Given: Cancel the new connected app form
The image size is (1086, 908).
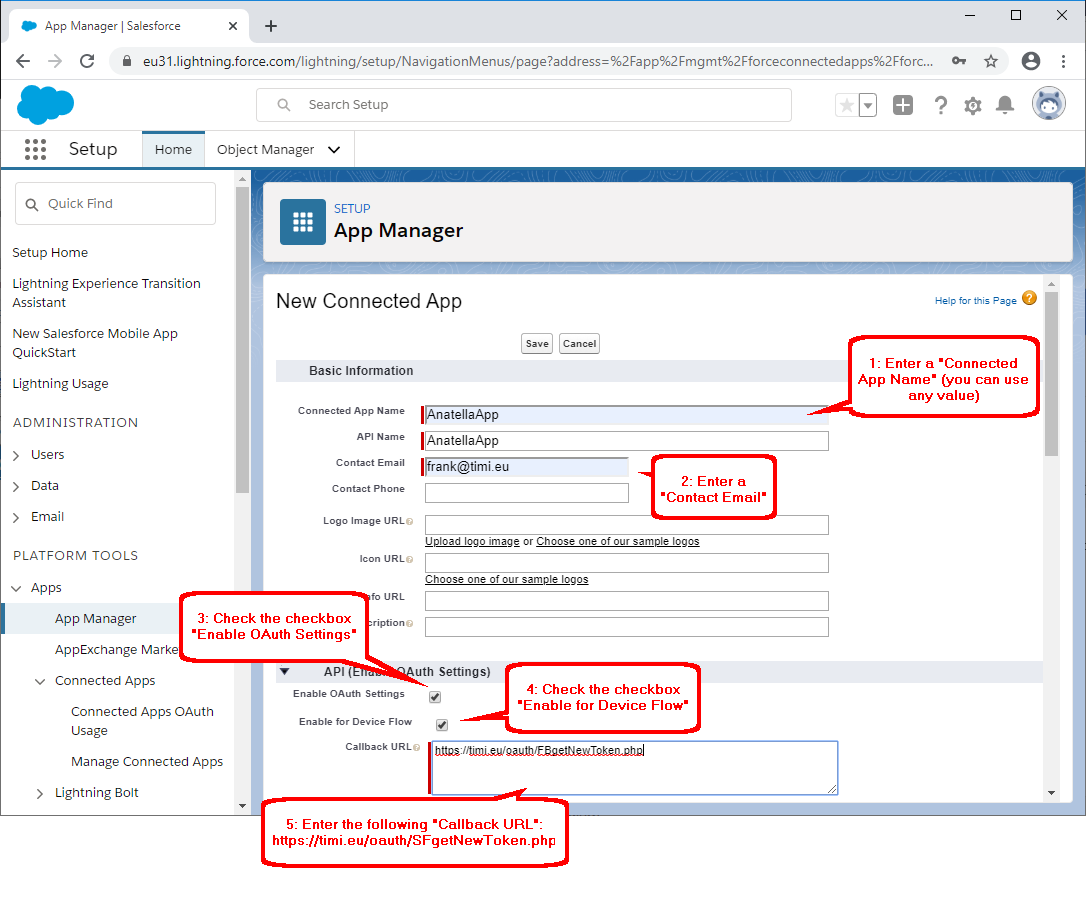Looking at the screenshot, I should point(579,344).
